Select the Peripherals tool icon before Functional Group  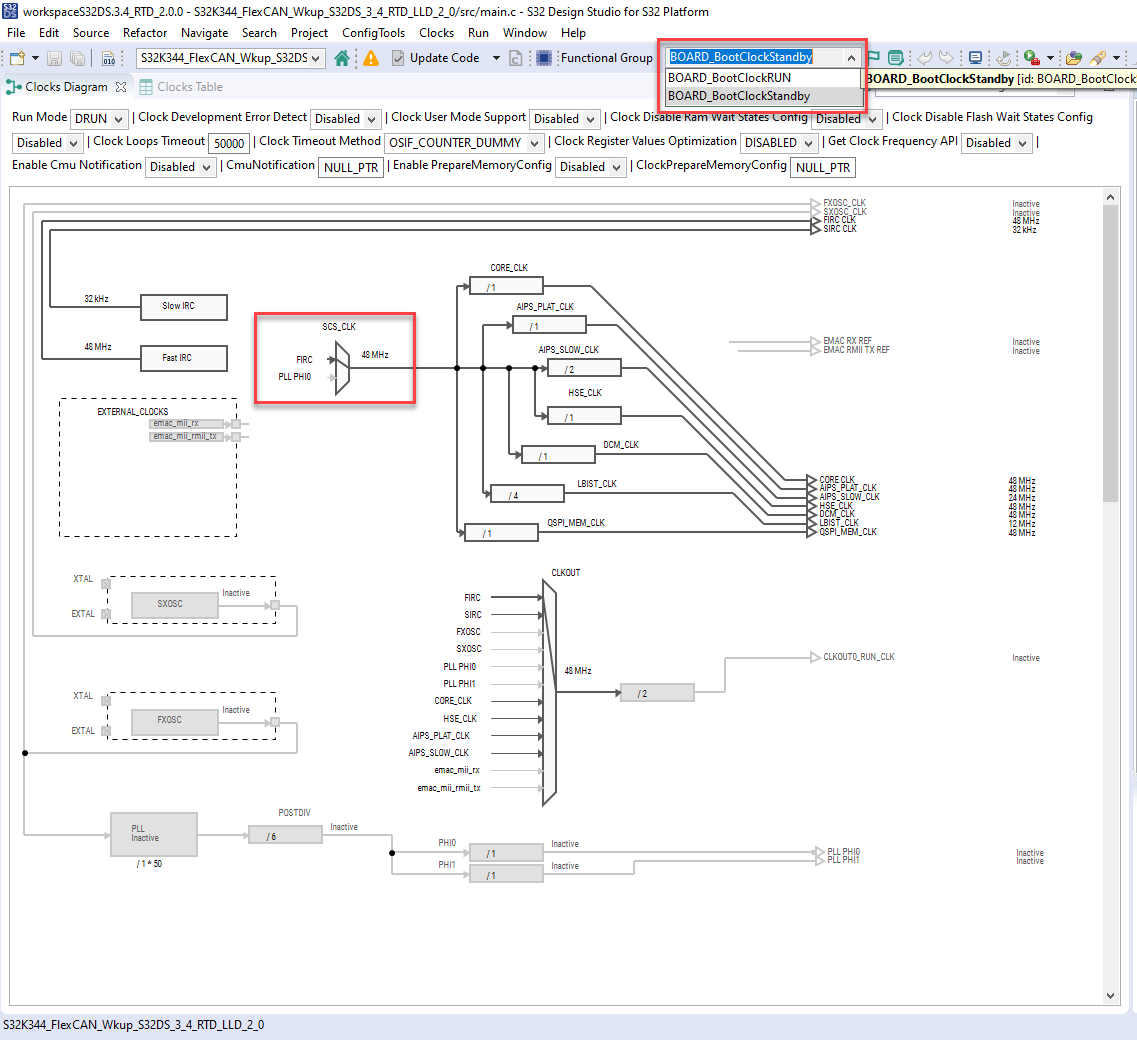(x=542, y=58)
